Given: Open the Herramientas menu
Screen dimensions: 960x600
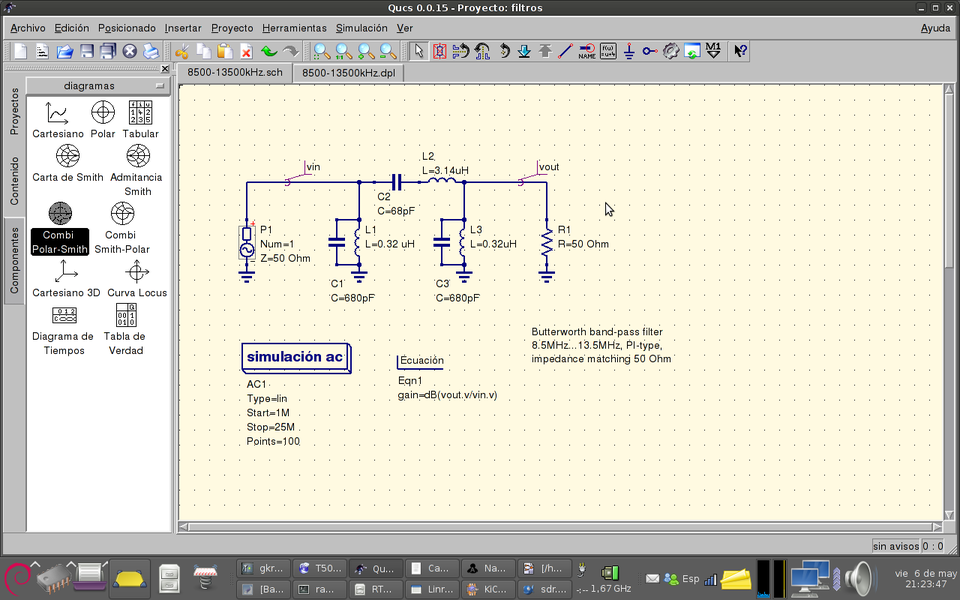Looking at the screenshot, I should 294,28.
